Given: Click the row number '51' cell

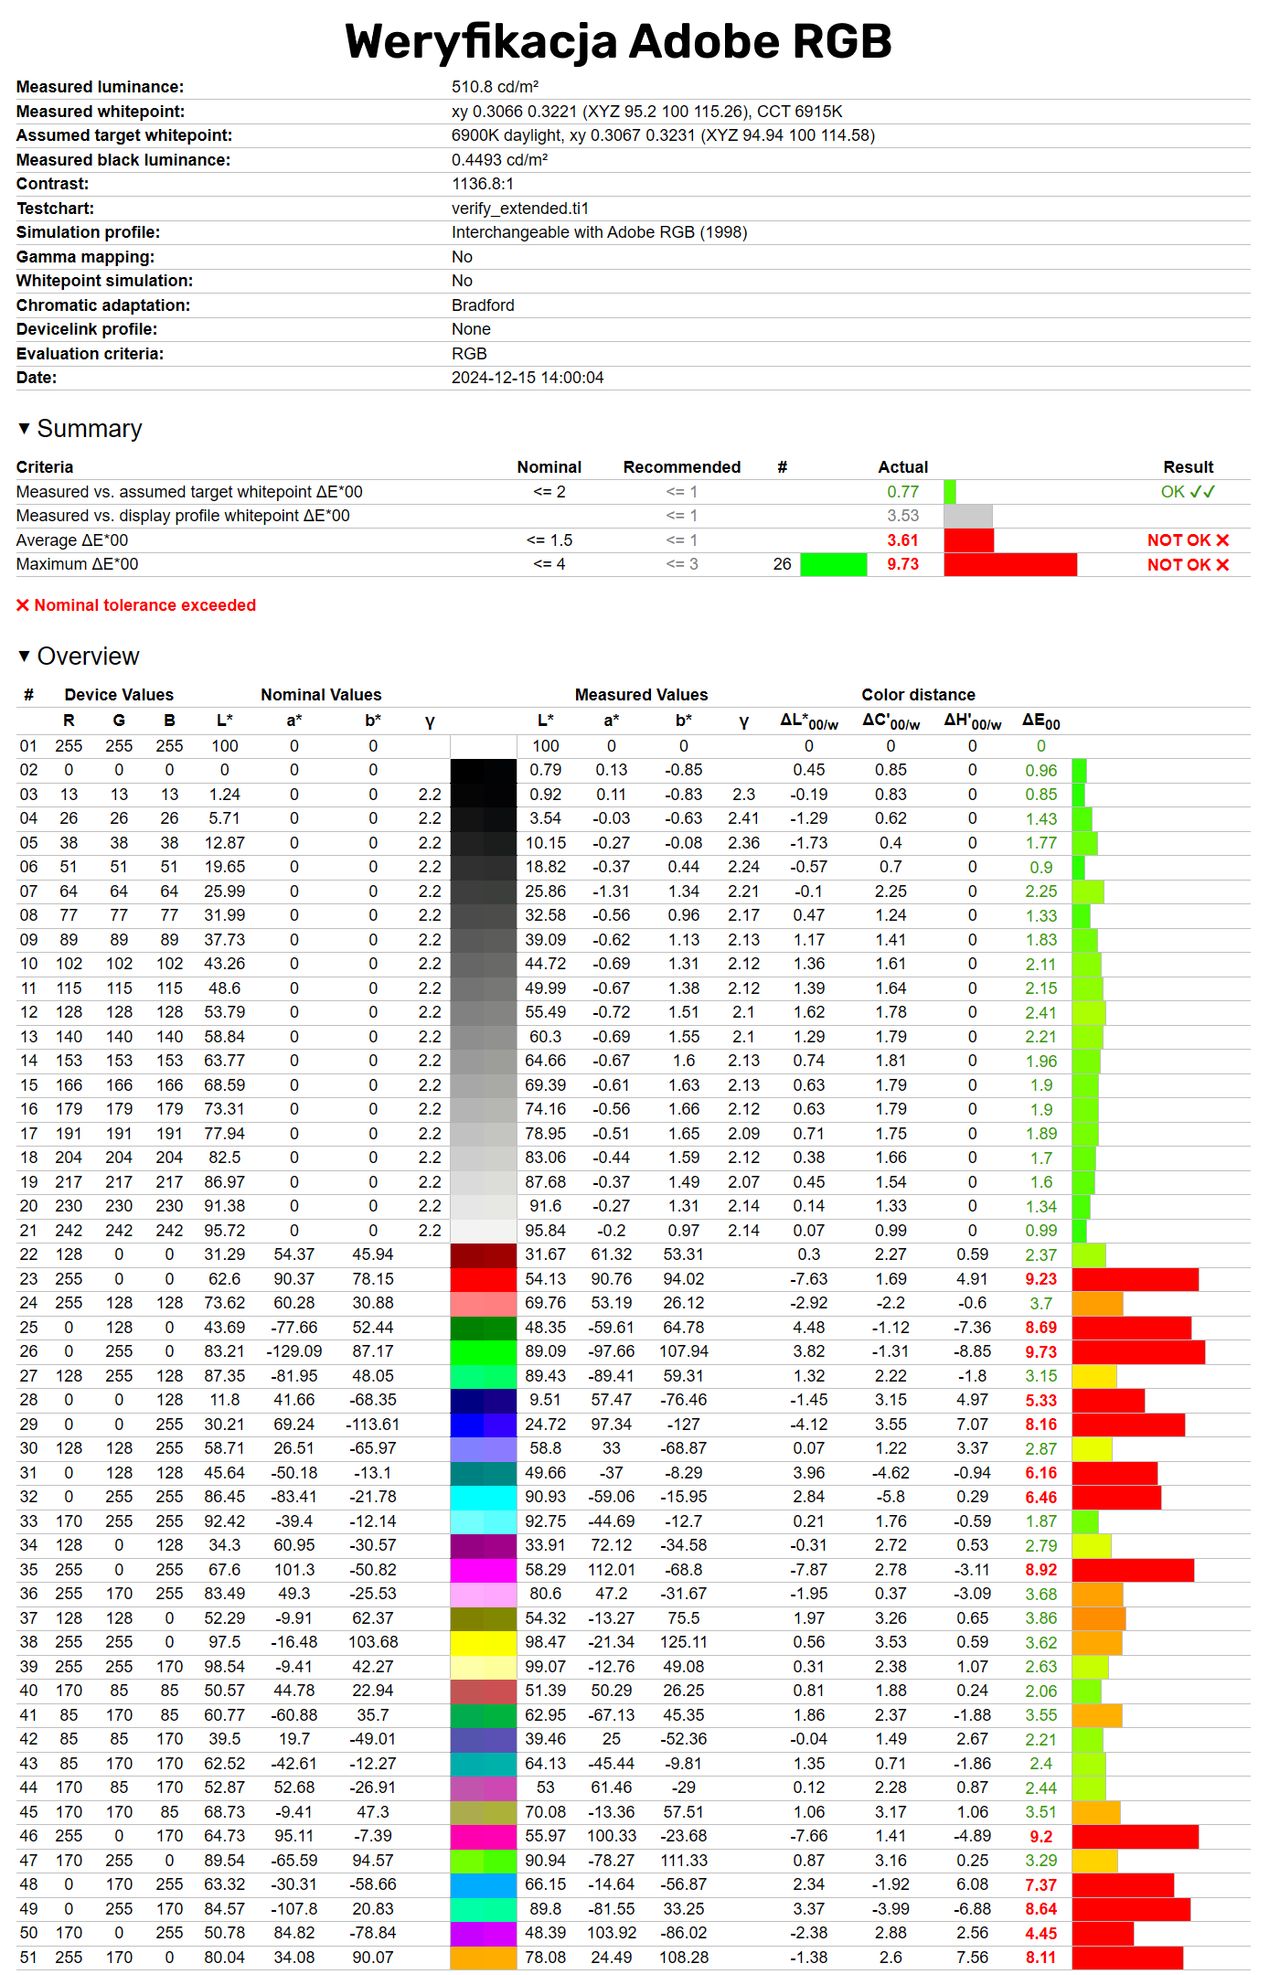Looking at the screenshot, I should 29,1957.
